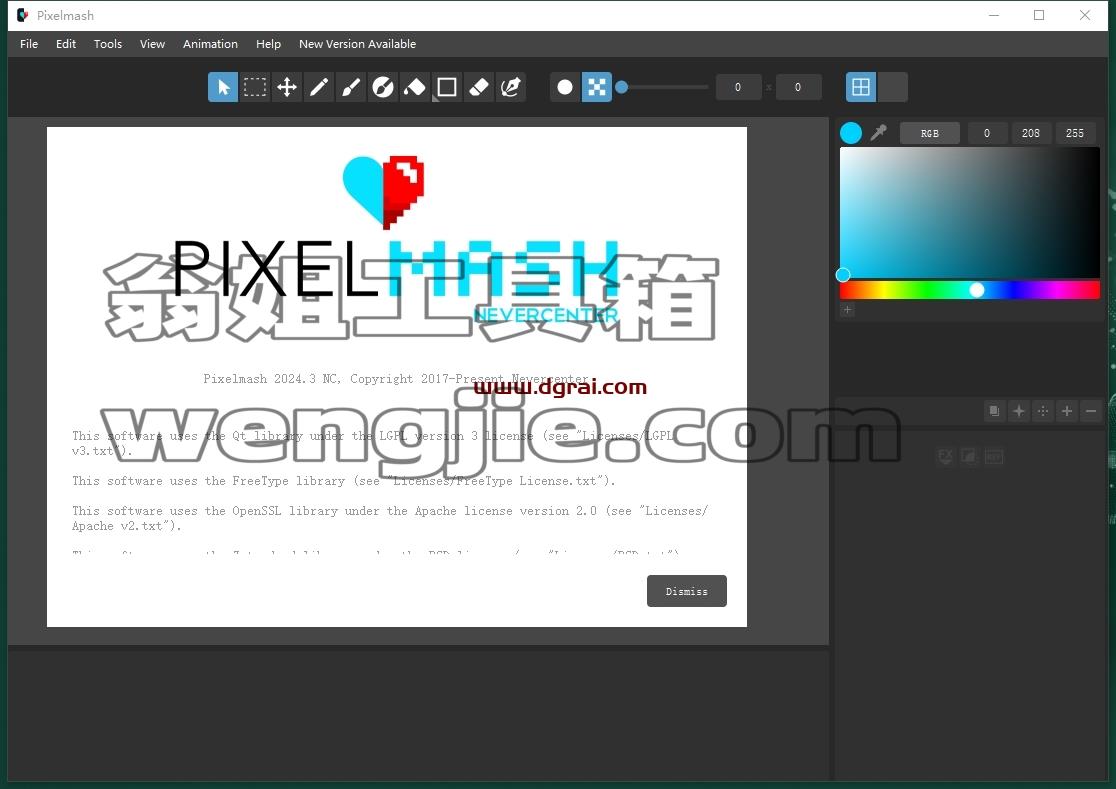The height and width of the screenshot is (789, 1116).
Task: Click New Version Available
Action: point(358,43)
